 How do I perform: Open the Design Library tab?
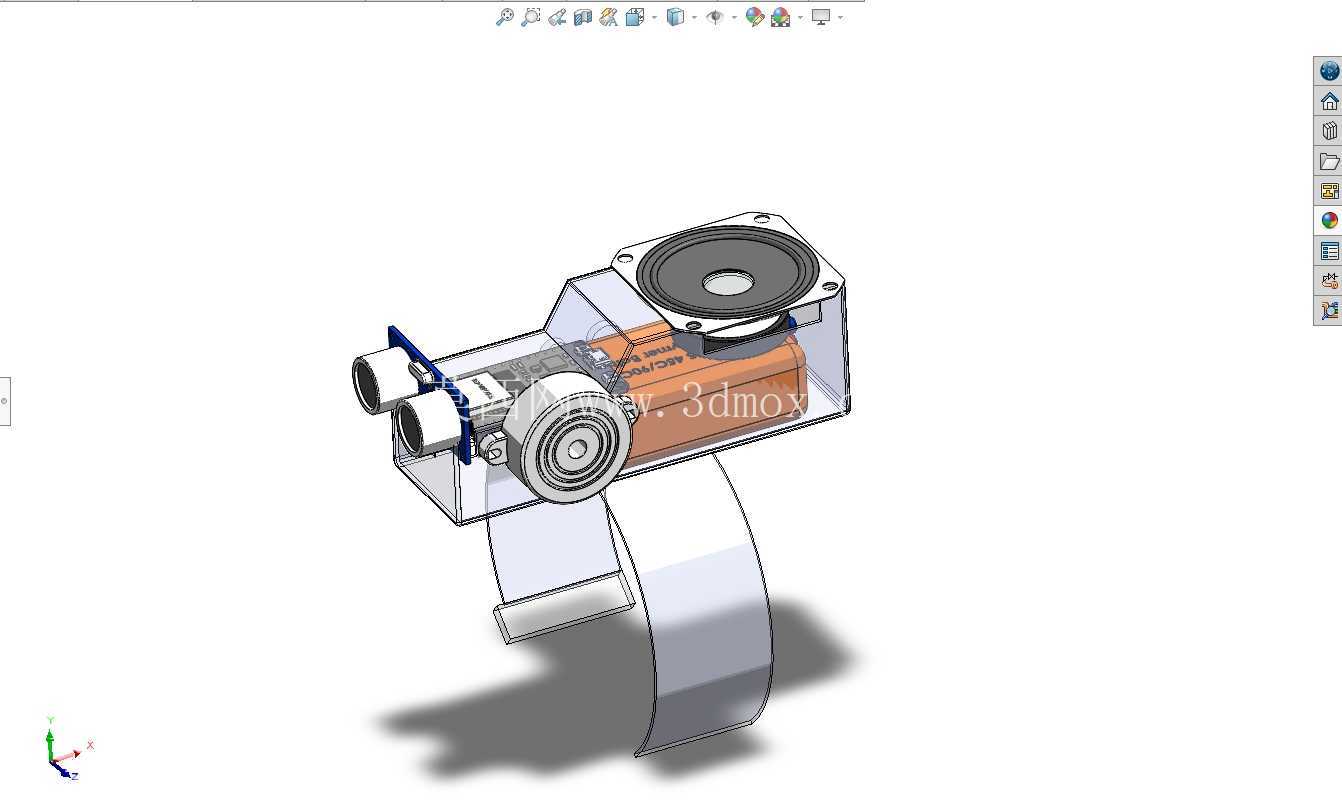(x=1329, y=131)
